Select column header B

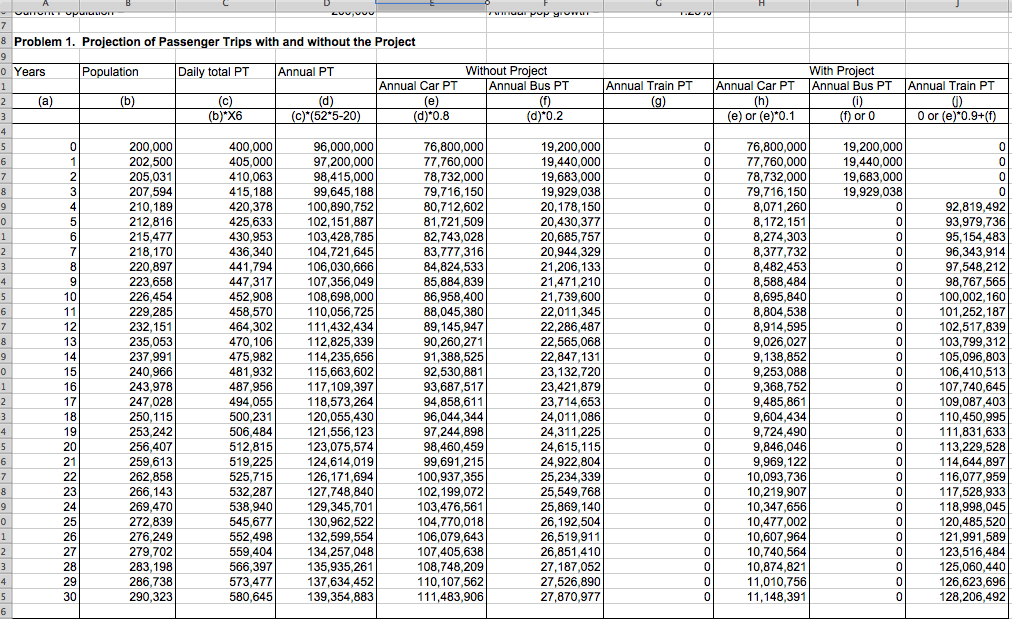(x=126, y=5)
